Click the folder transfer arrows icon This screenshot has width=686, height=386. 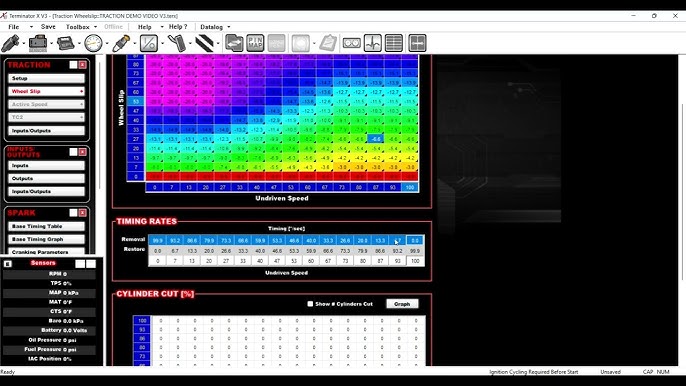234,43
